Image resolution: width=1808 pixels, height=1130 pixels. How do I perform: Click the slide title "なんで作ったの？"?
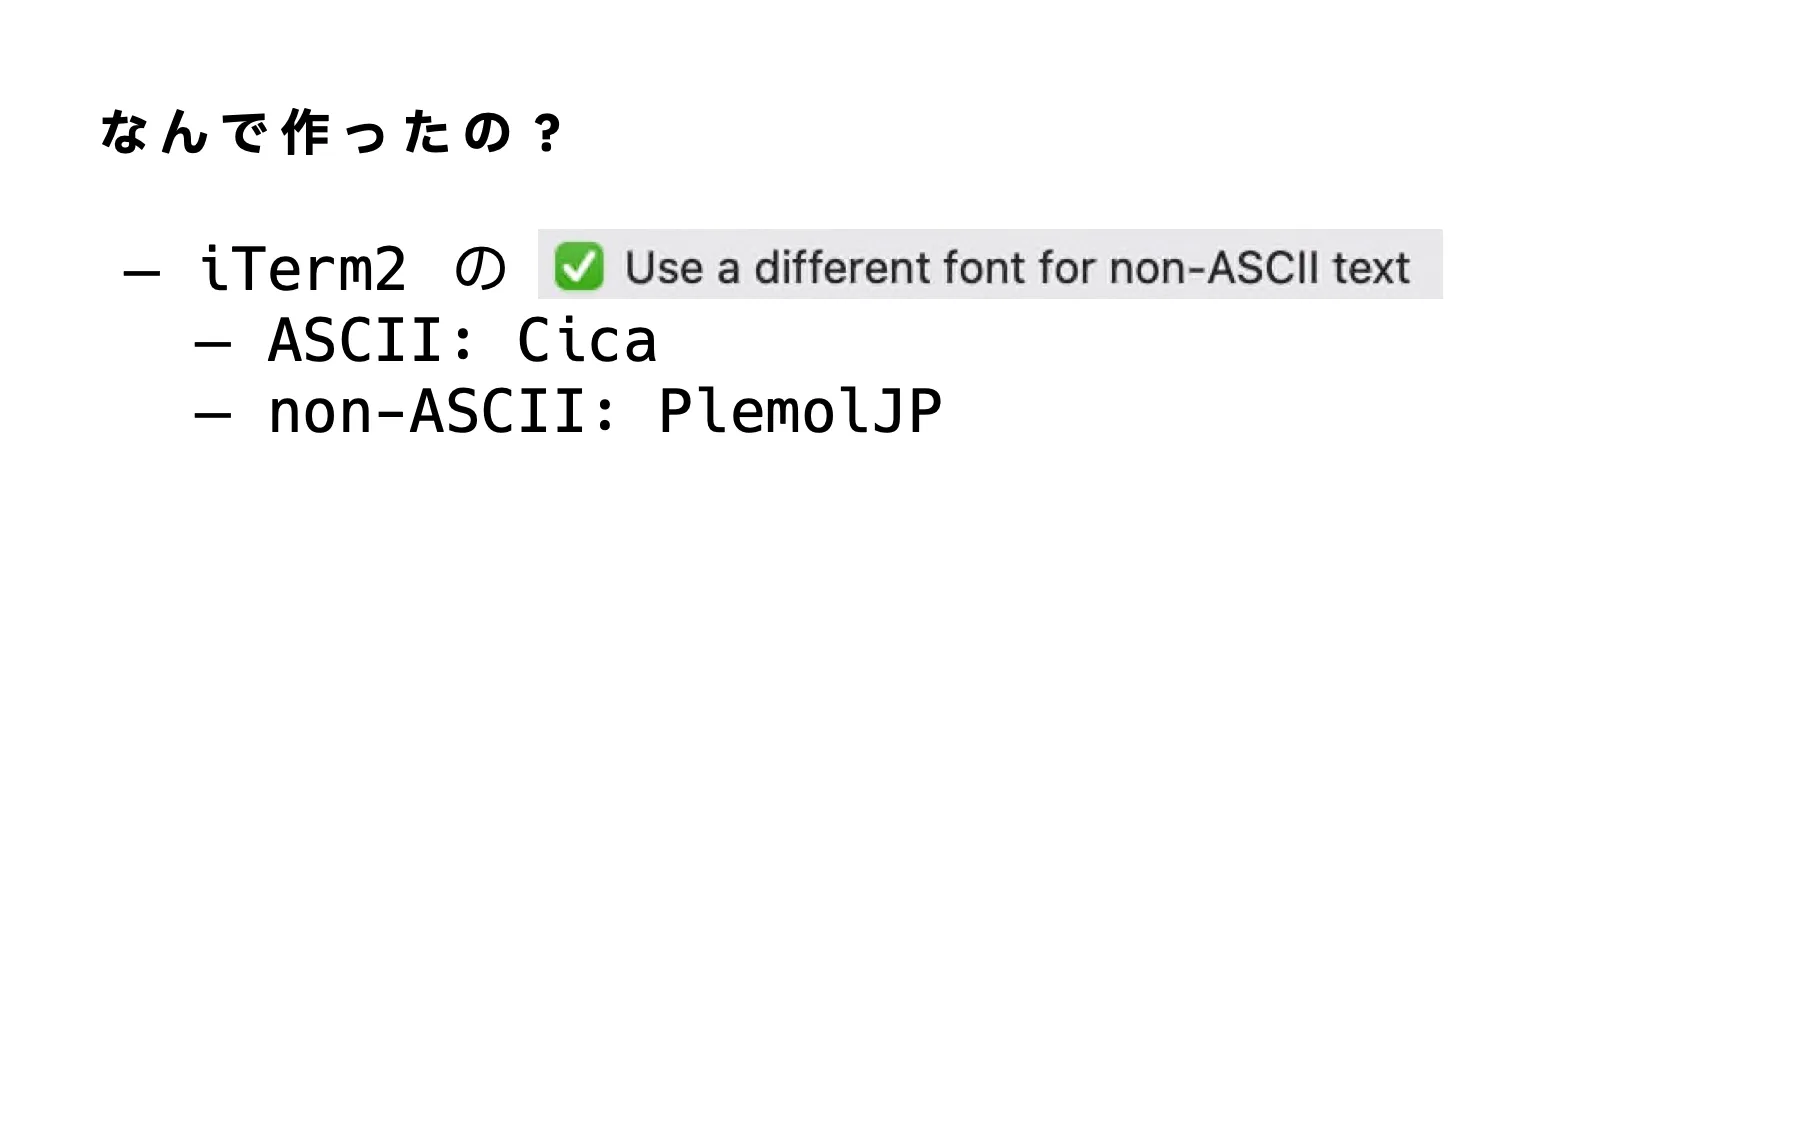click(x=332, y=133)
